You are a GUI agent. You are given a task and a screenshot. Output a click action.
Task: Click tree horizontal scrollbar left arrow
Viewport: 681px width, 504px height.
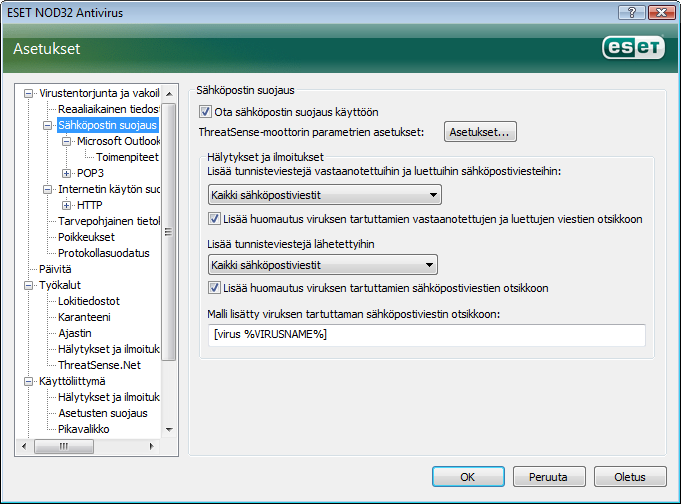pos(24,446)
